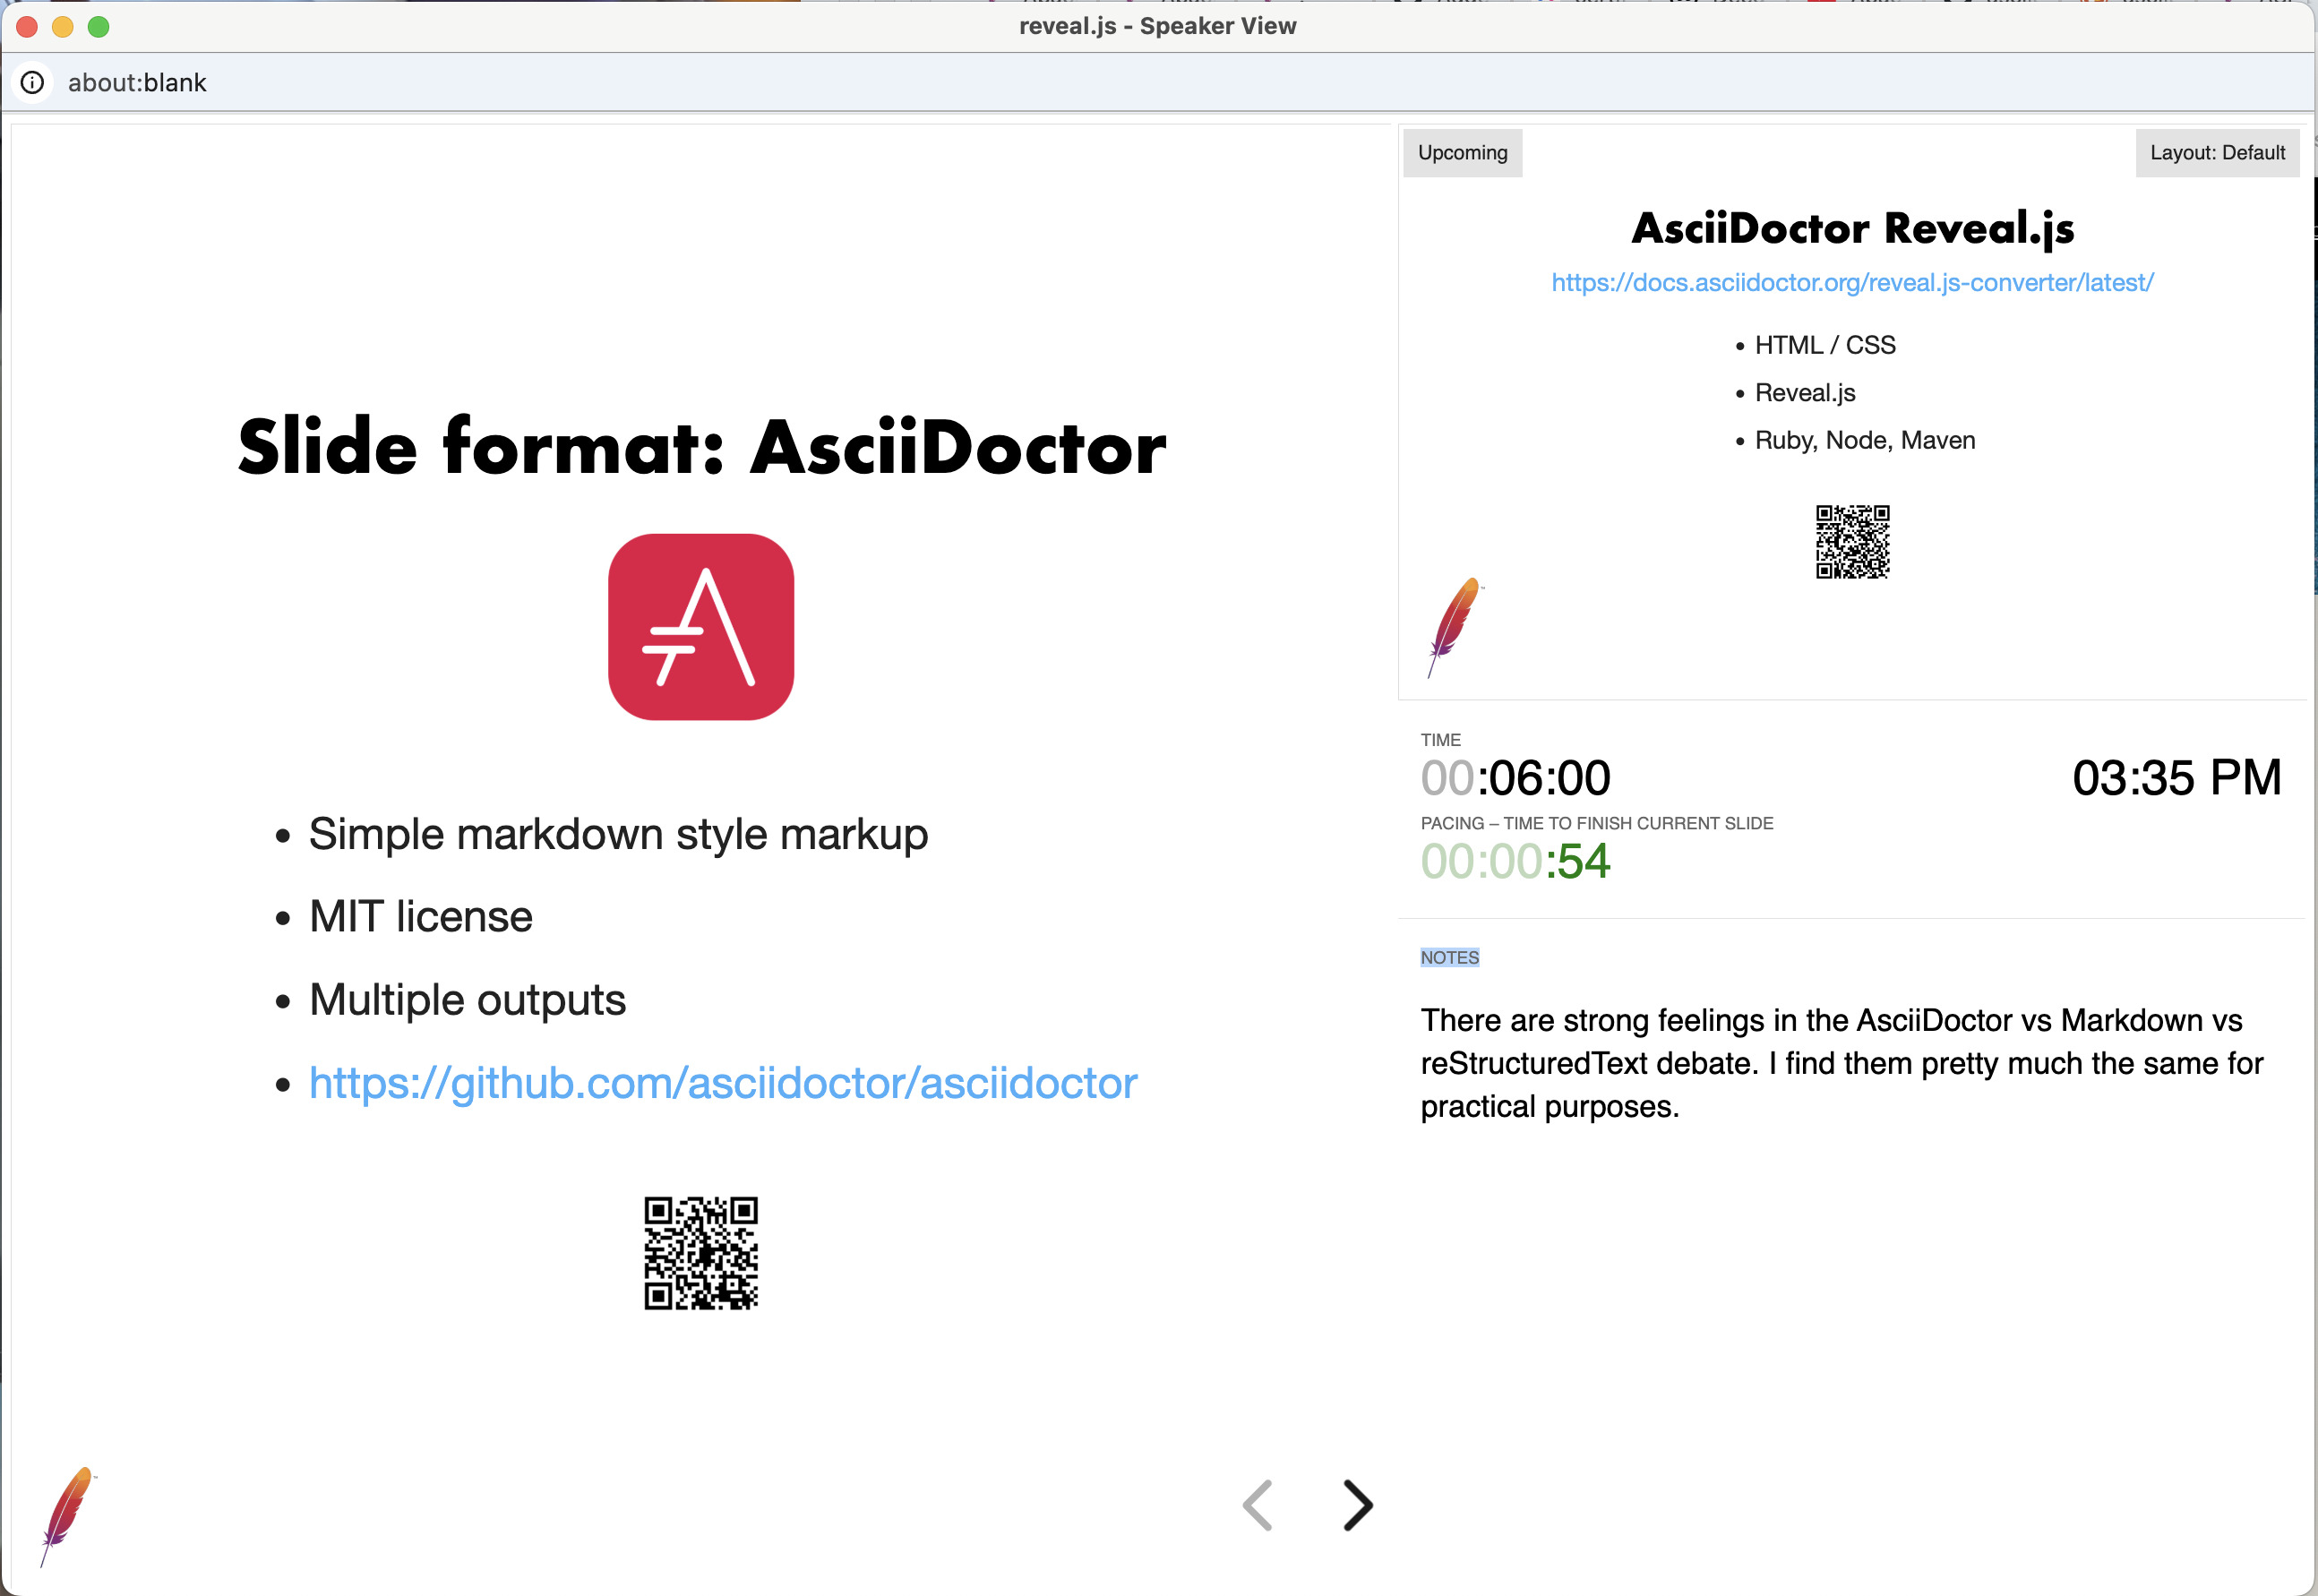Click the next slide arrow

tap(1357, 1505)
